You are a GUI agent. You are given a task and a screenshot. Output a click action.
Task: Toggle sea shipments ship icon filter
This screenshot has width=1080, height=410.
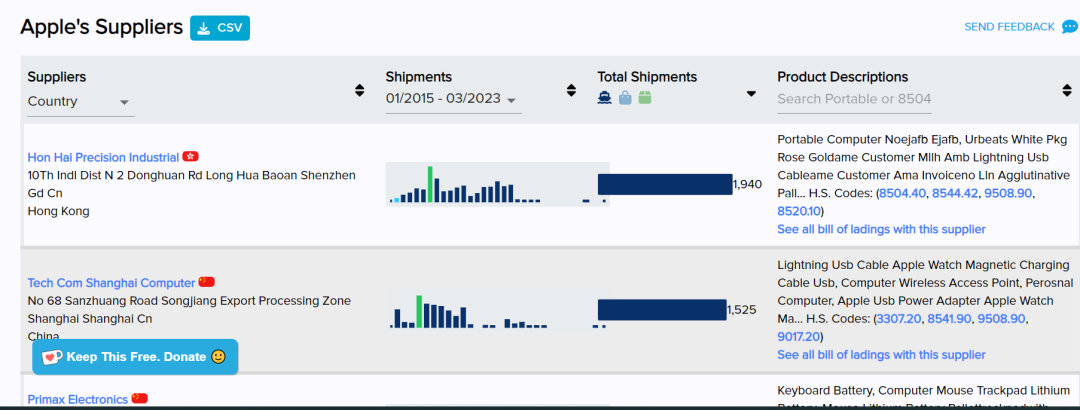click(x=605, y=98)
